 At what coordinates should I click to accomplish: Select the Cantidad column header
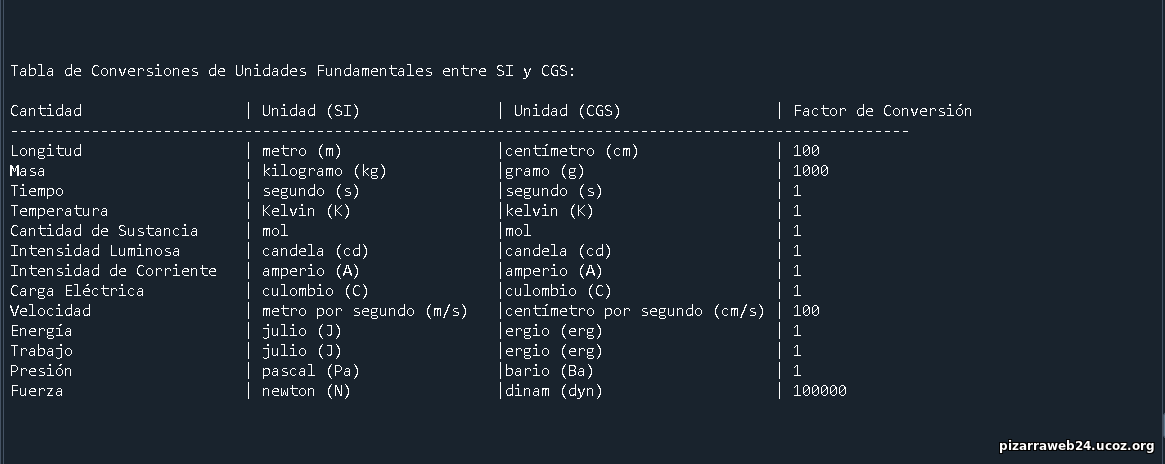46,111
